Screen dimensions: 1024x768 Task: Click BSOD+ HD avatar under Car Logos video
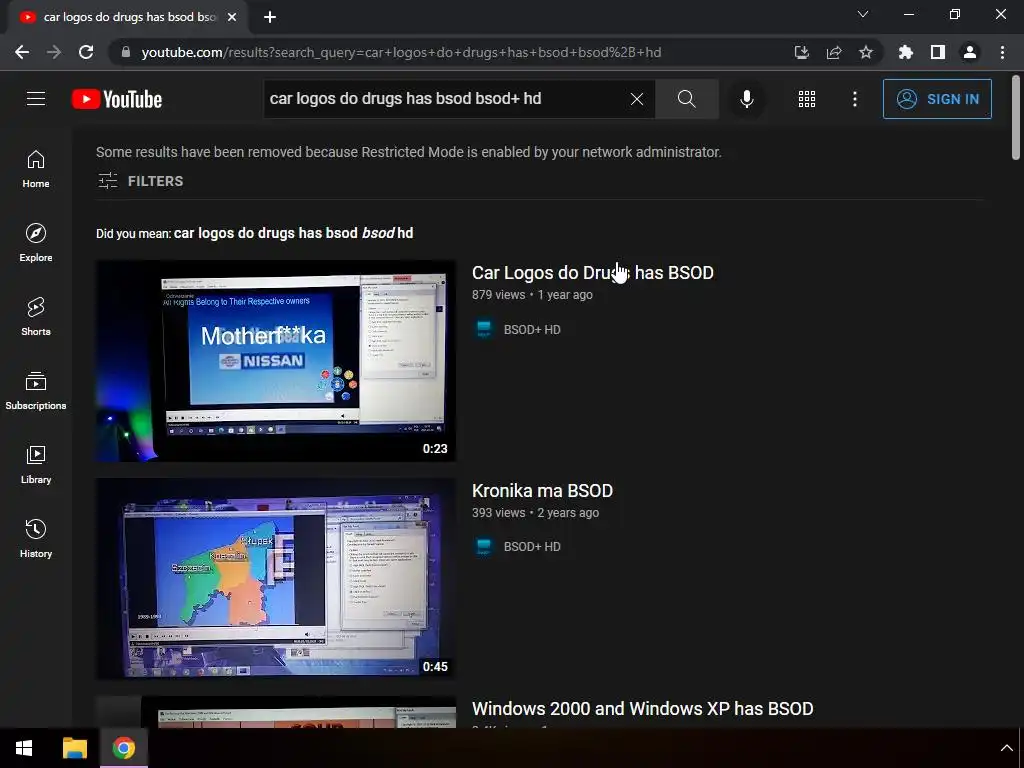484,329
